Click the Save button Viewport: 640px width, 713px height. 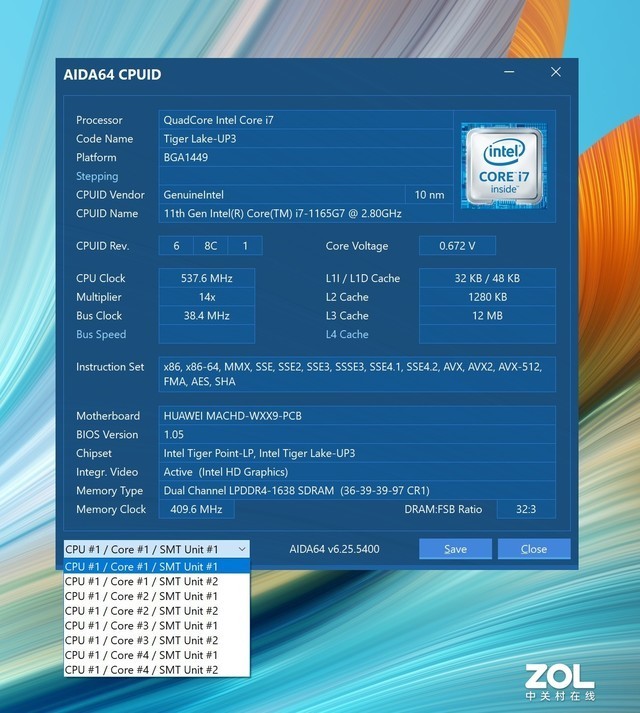[455, 549]
